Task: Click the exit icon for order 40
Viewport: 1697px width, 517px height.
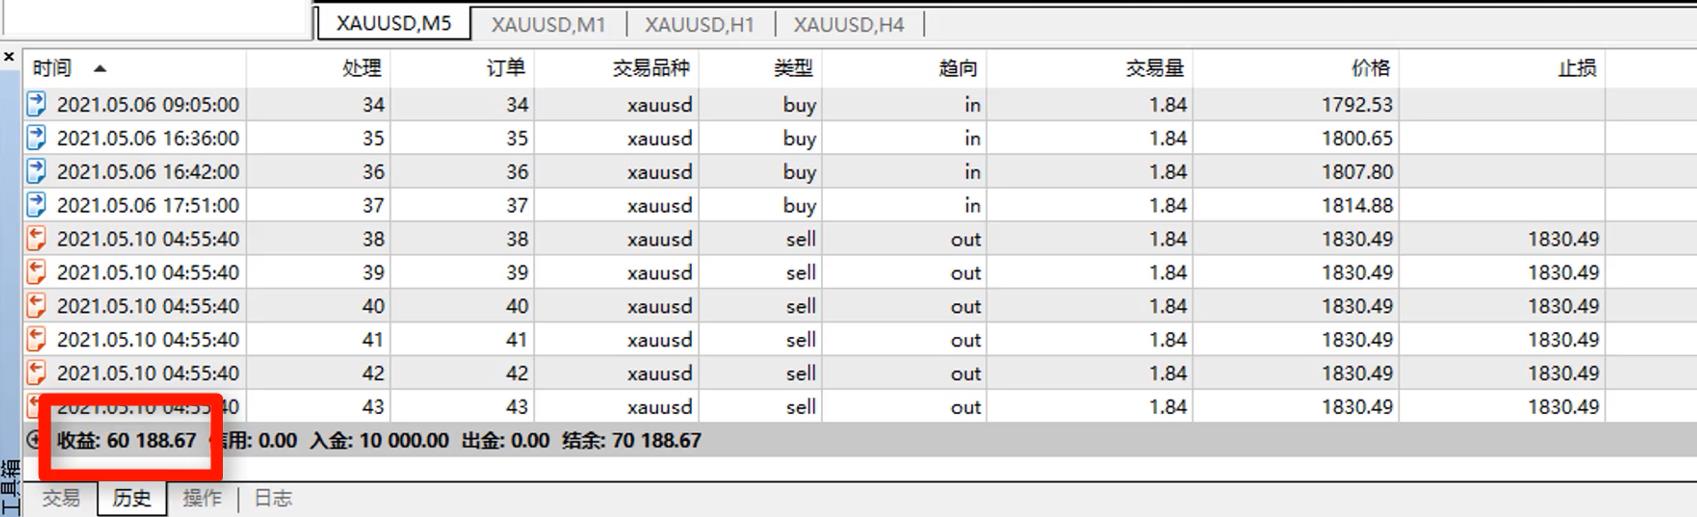Action: 36,306
